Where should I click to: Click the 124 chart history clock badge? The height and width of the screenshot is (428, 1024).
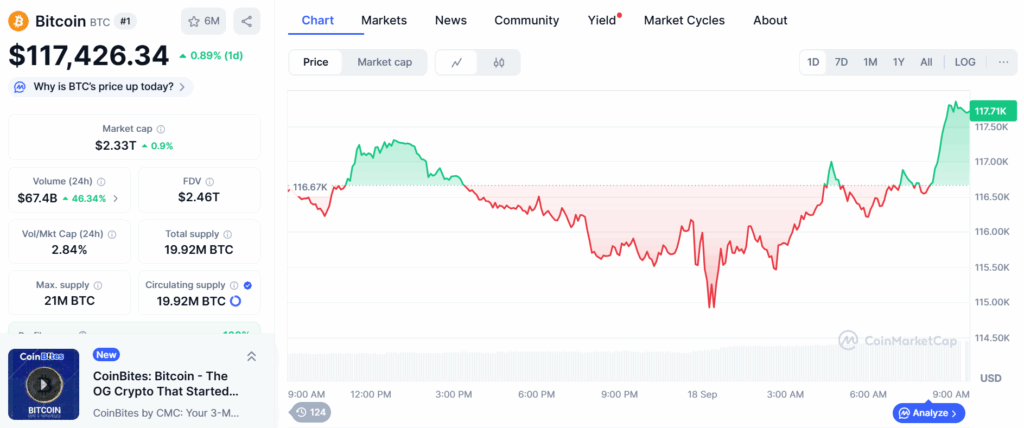pyautogui.click(x=311, y=412)
